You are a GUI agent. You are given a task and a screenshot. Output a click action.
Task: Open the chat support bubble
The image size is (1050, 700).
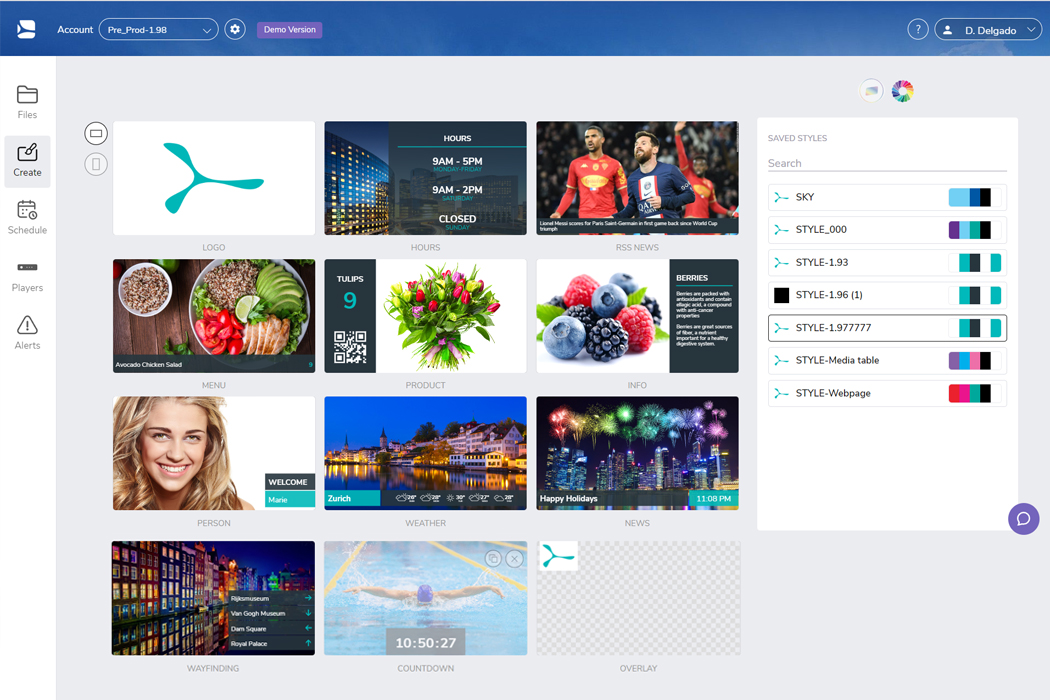[x=1023, y=519]
